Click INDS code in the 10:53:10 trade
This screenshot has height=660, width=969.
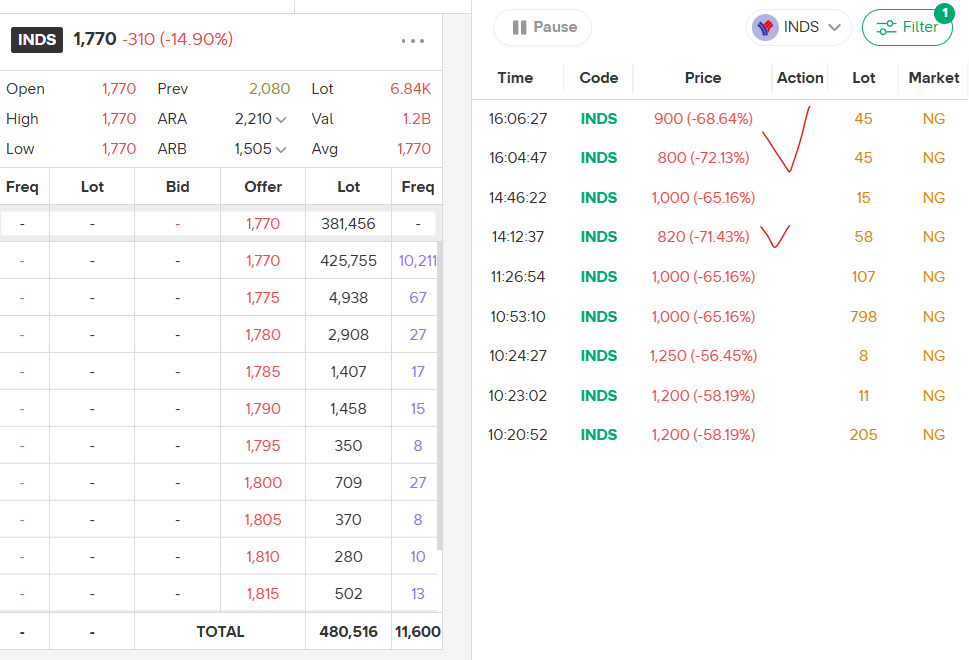pos(599,317)
